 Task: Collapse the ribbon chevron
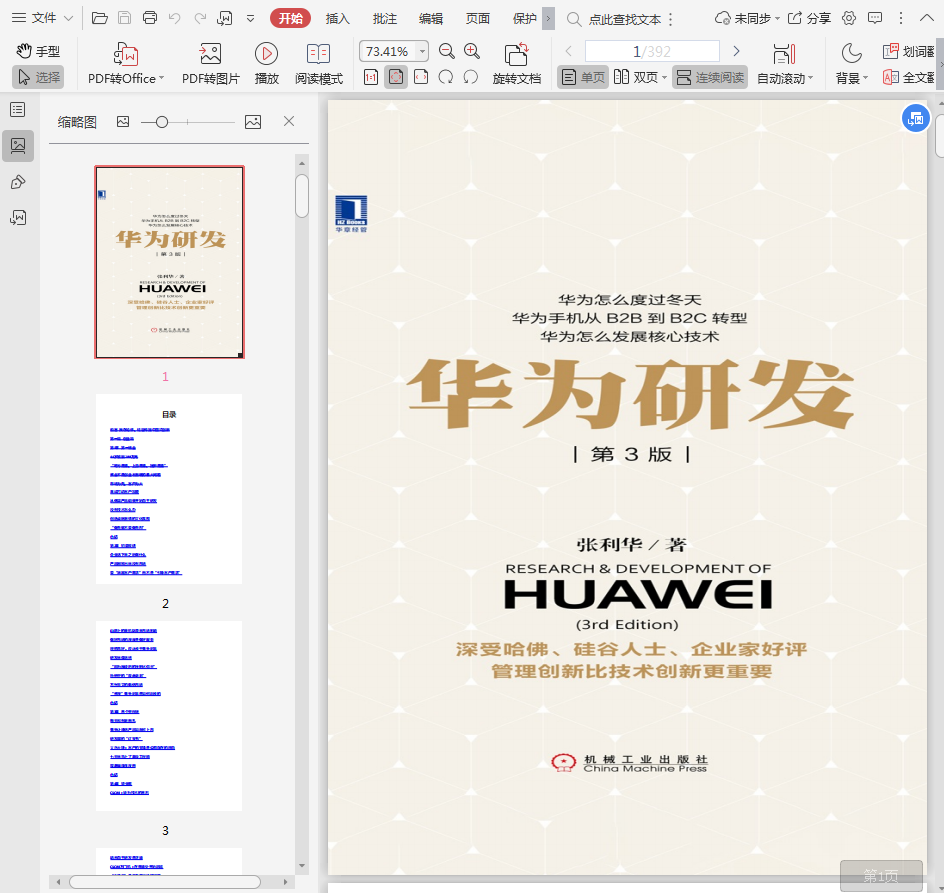927,18
